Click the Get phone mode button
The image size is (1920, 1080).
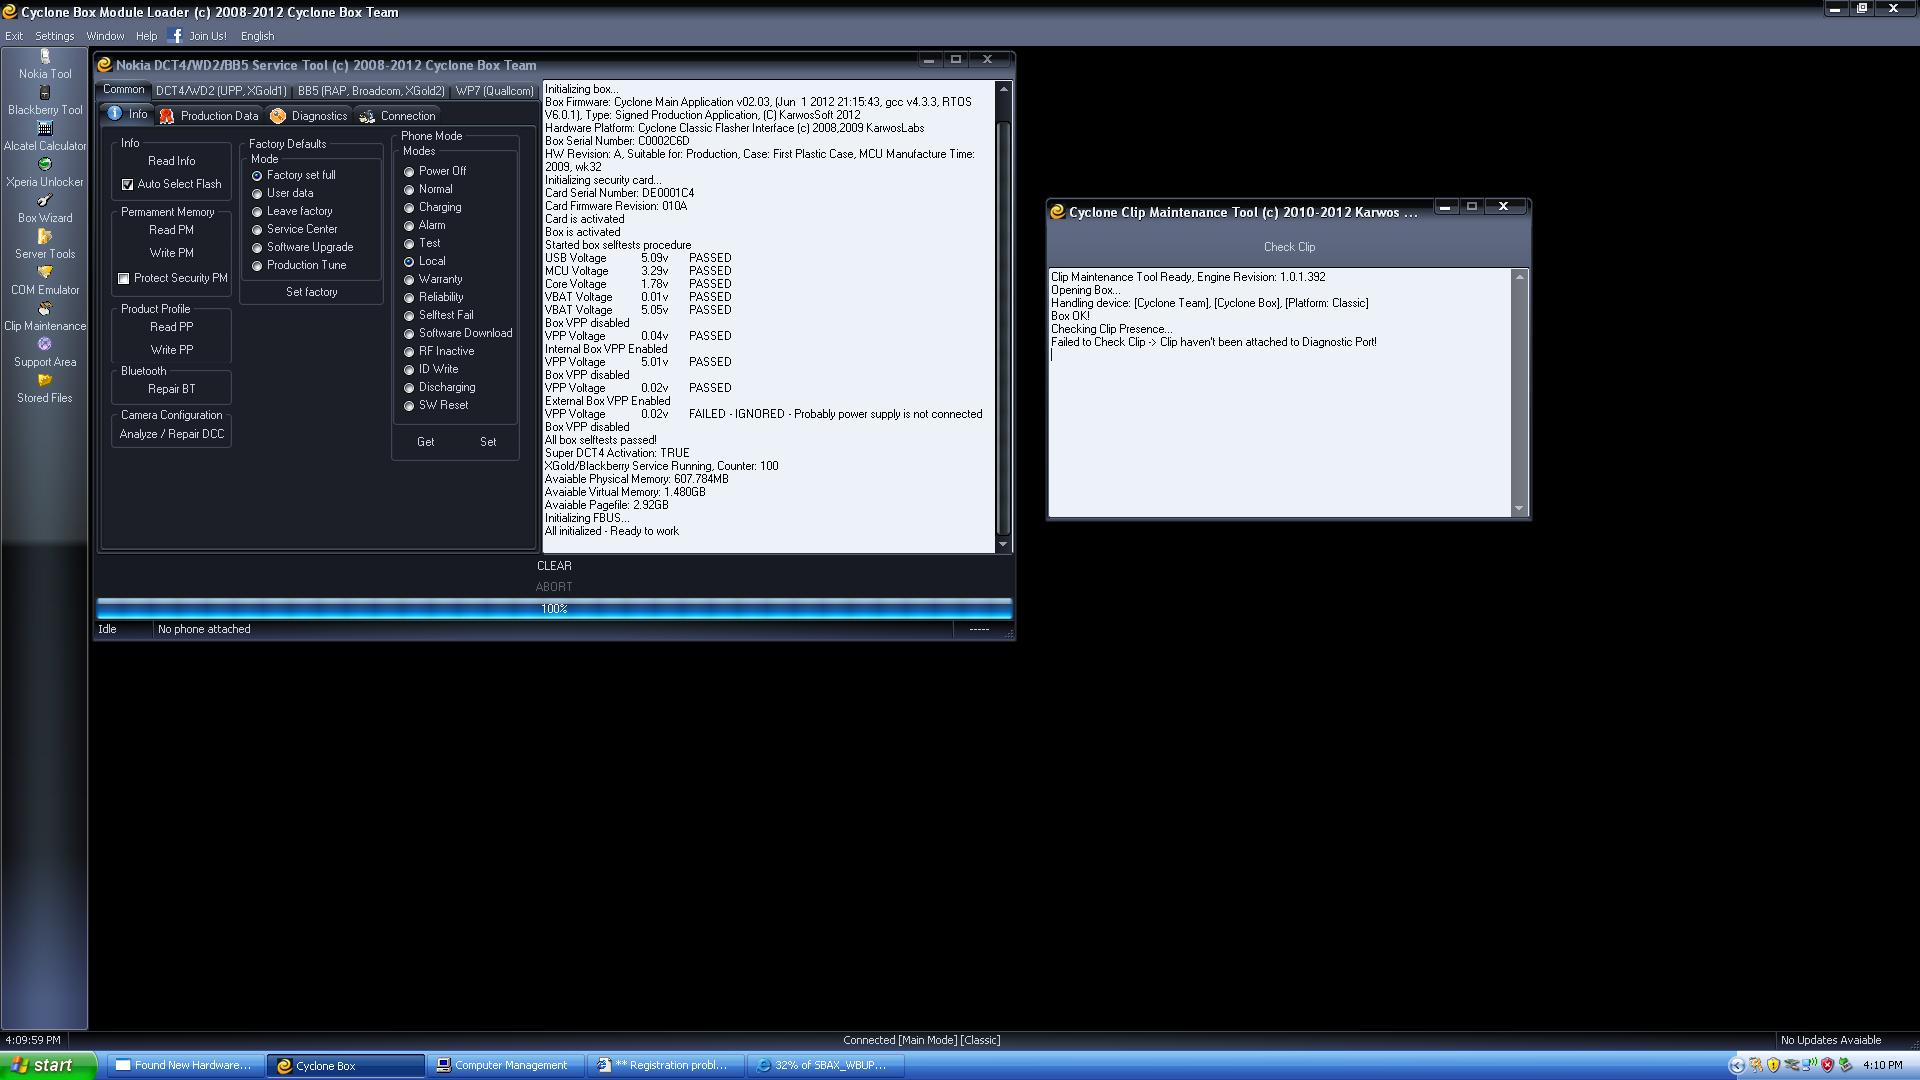(426, 442)
